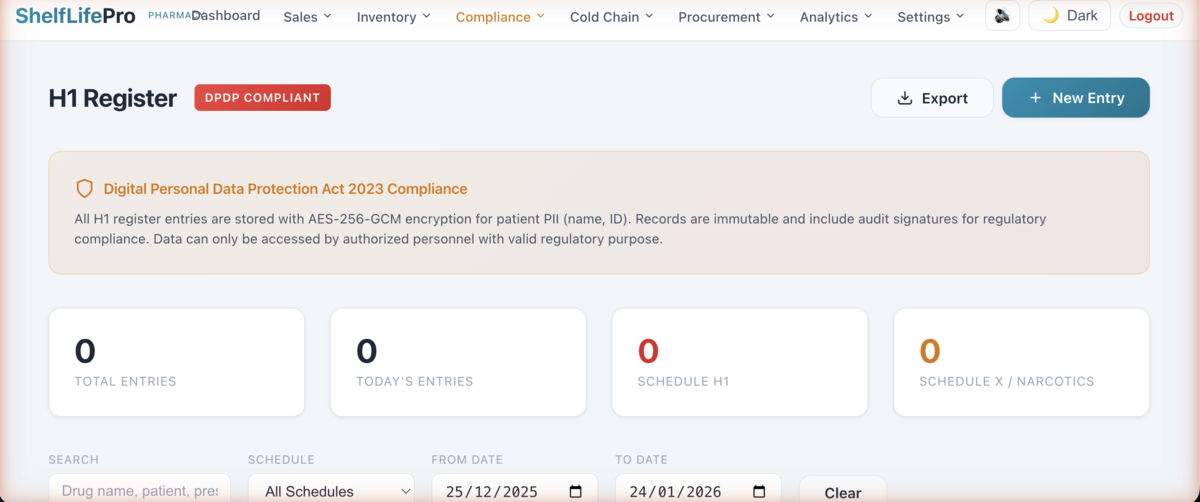The height and width of the screenshot is (502, 1200).
Task: Expand the Sales menu
Action: [307, 17]
